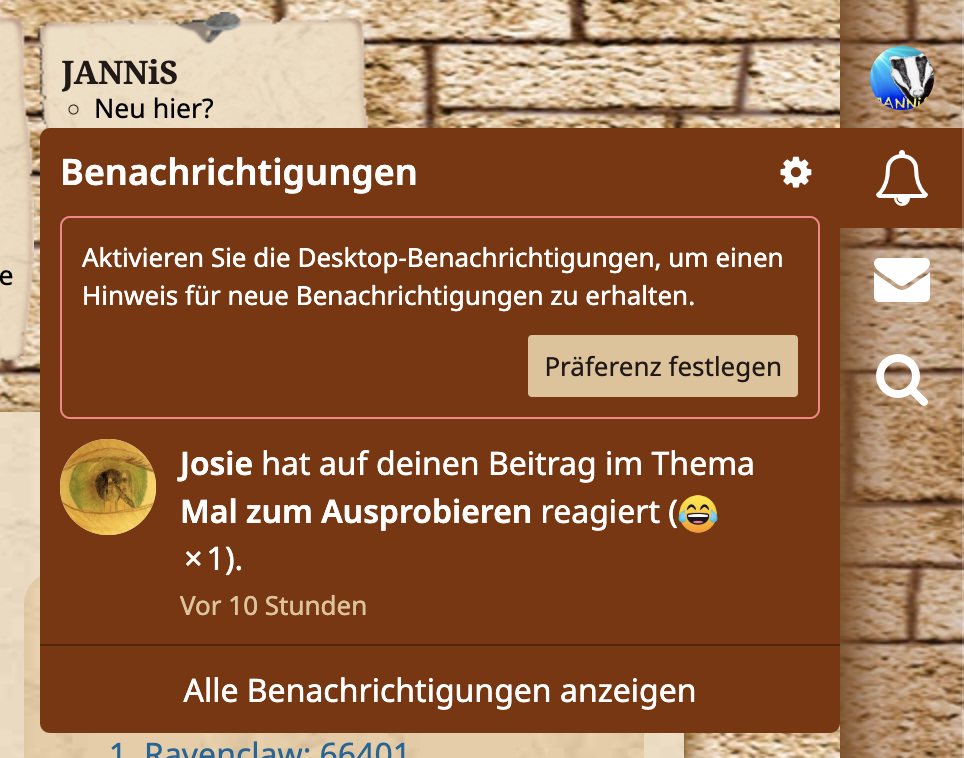Open notification settings gear icon
Viewport: 964px width, 758px height.
click(796, 172)
